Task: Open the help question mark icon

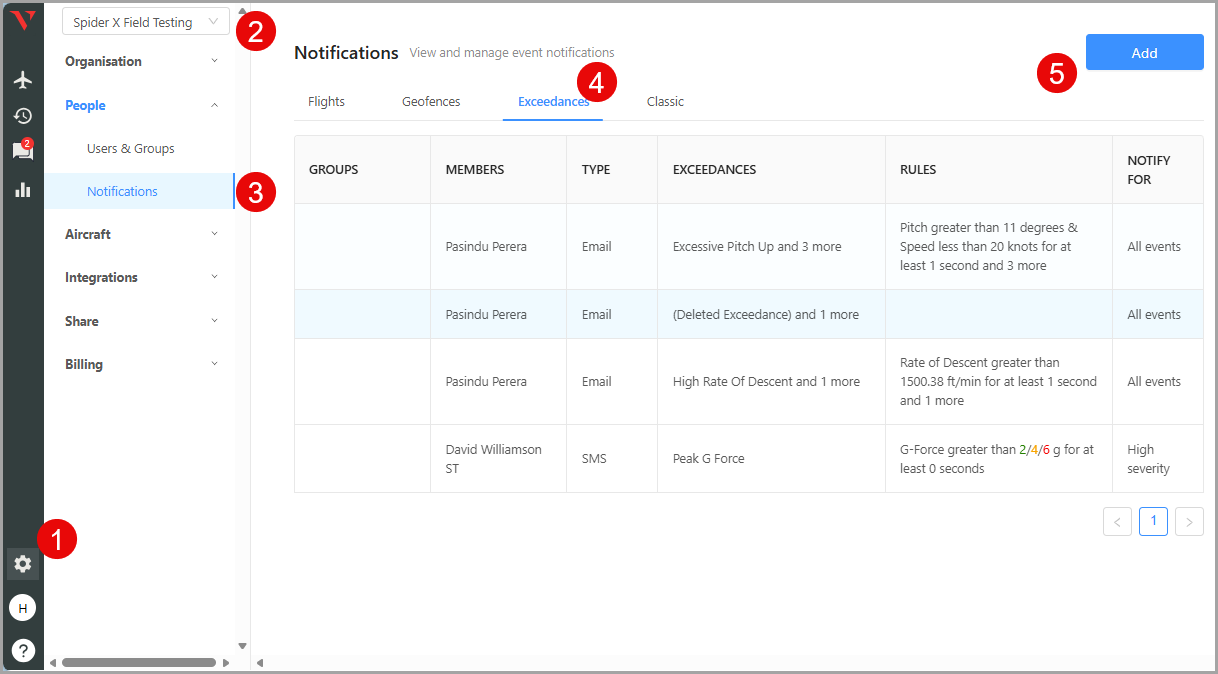Action: (22, 650)
